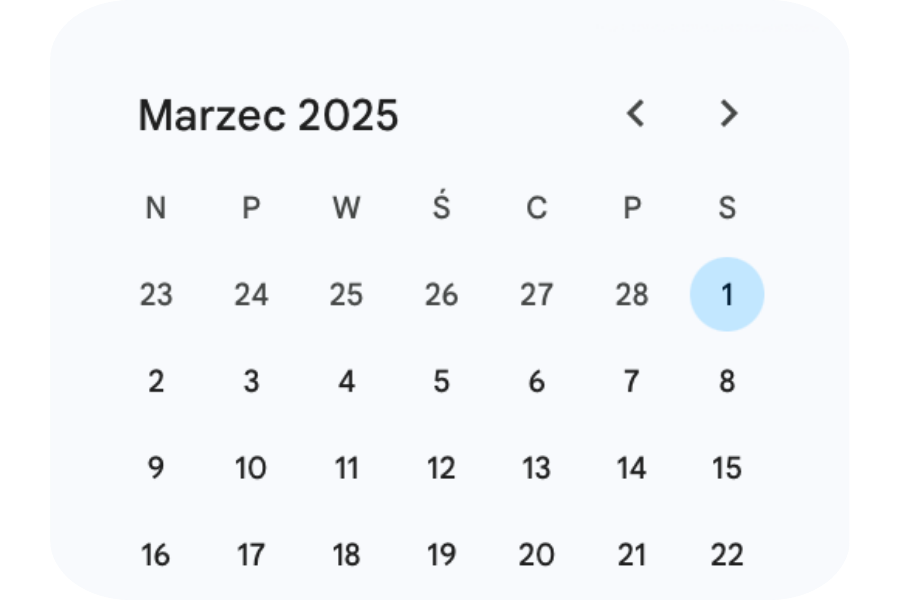Select date 23 in the first row
This screenshot has width=900, height=600.
click(156, 295)
